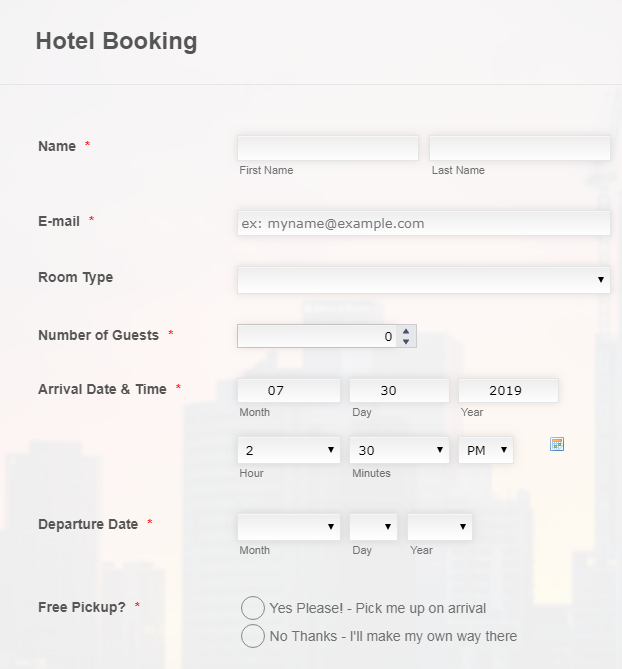Viewport: 622px width, 669px height.
Task: Increase the Number of Guests with up arrow
Action: [x=406, y=331]
